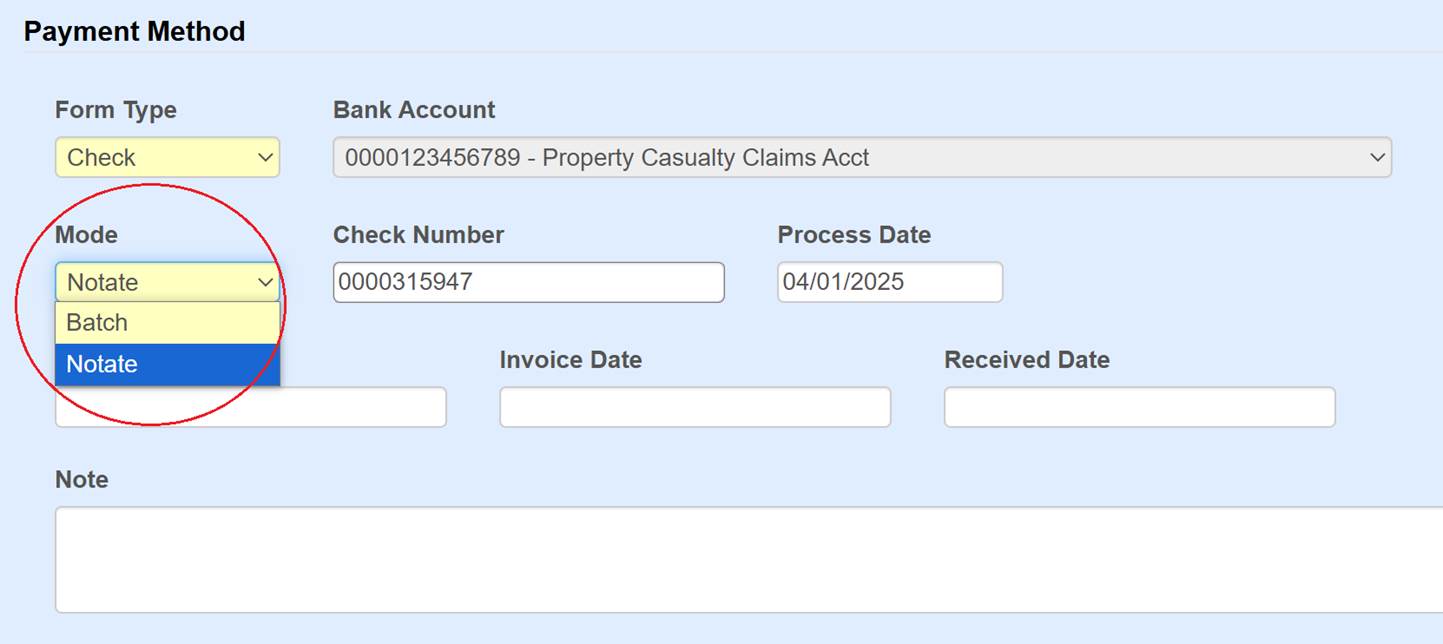Click the Check Number label text
Image resolution: width=1443 pixels, height=644 pixels.
(x=418, y=235)
